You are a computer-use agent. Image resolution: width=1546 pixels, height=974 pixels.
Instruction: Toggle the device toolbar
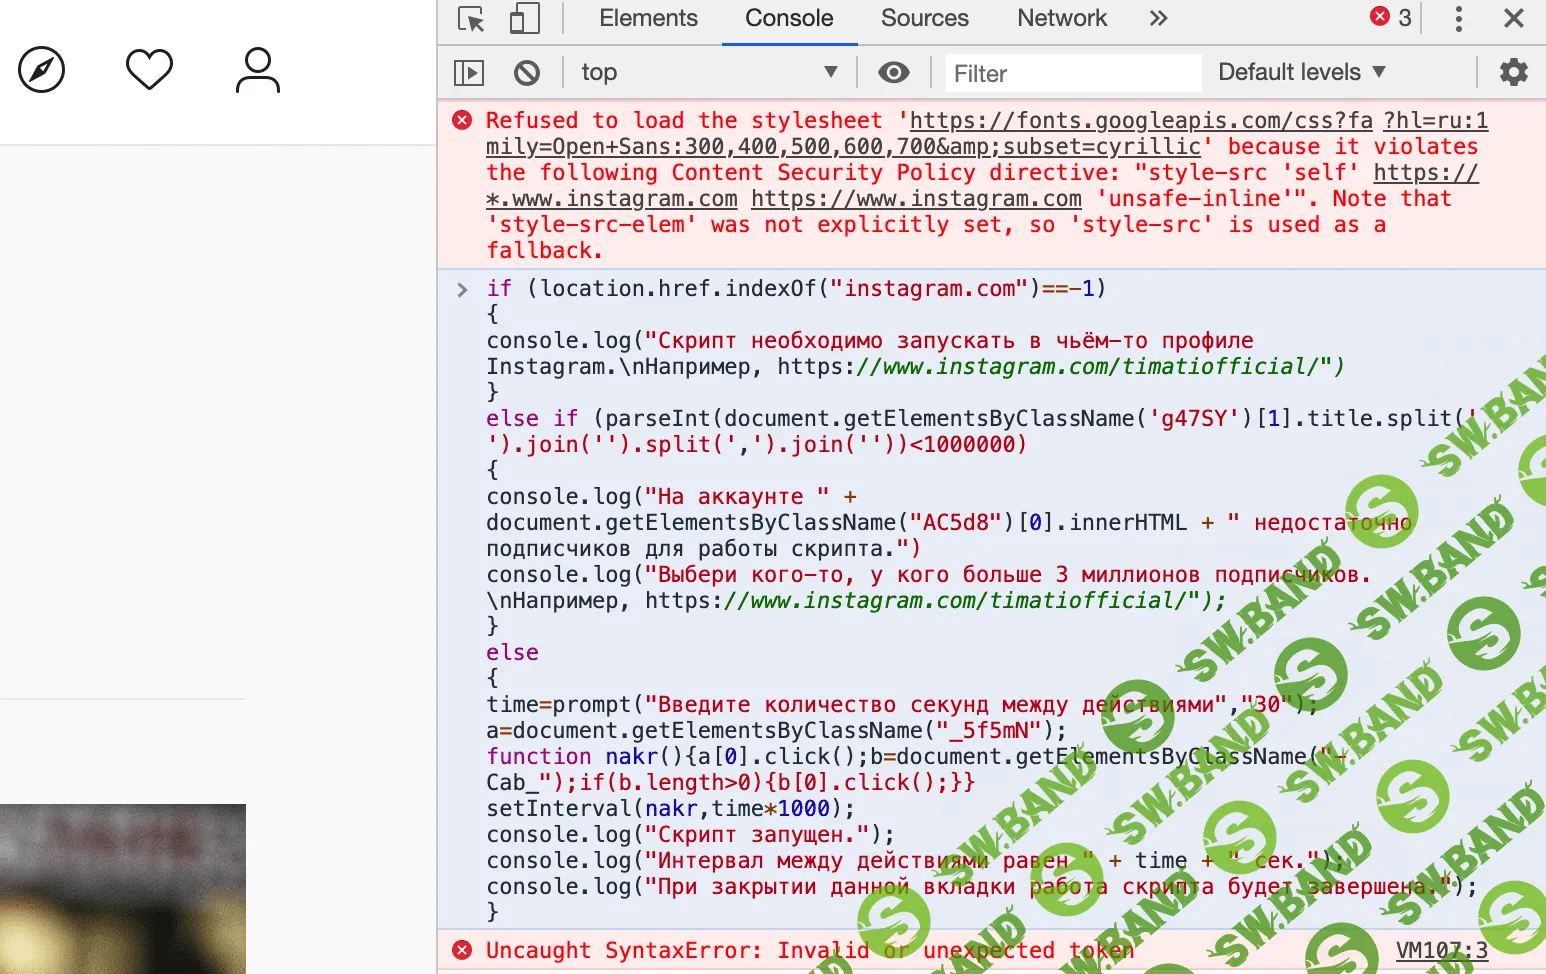(x=524, y=19)
